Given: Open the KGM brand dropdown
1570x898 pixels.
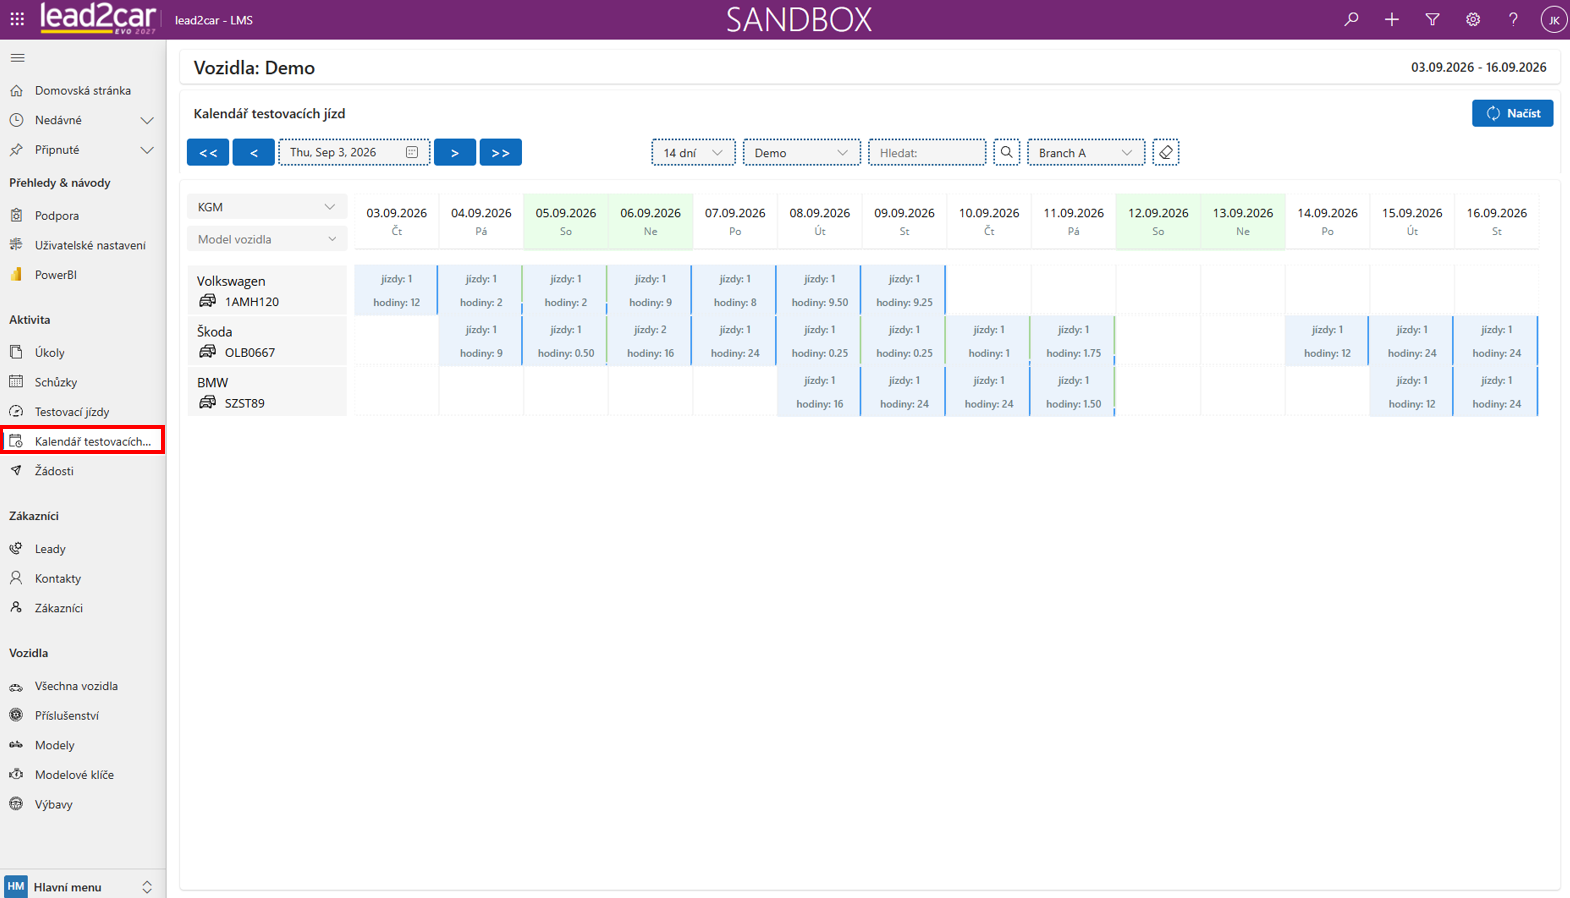Looking at the screenshot, I should (267, 207).
